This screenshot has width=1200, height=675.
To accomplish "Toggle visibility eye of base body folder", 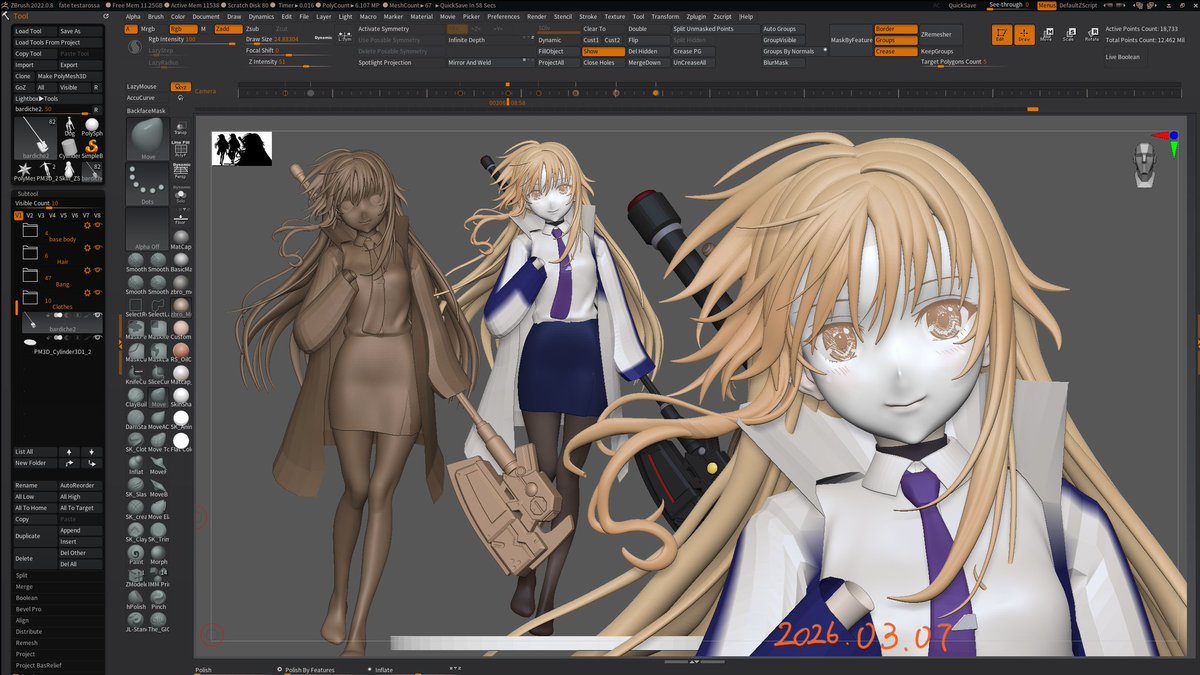I will [98, 226].
